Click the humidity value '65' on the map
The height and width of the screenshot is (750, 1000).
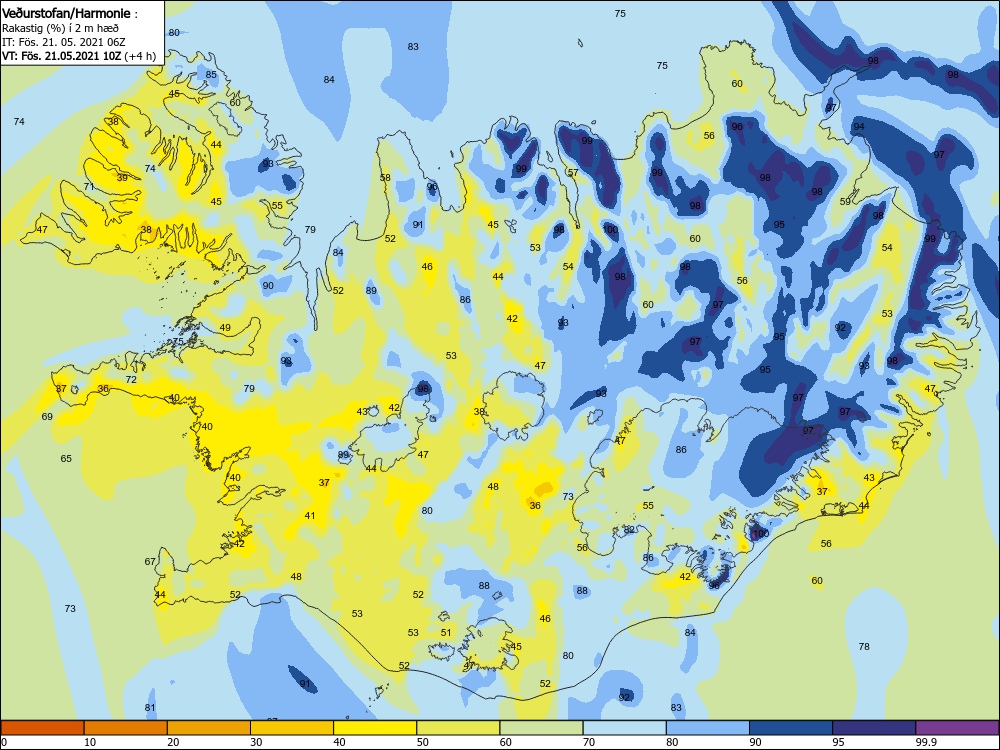point(66,459)
